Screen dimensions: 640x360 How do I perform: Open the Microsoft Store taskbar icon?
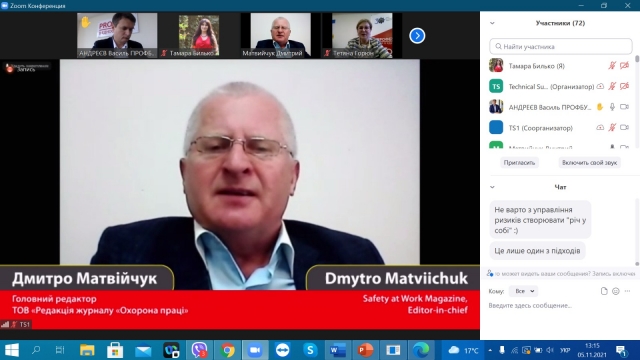pyautogui.click(x=115, y=350)
